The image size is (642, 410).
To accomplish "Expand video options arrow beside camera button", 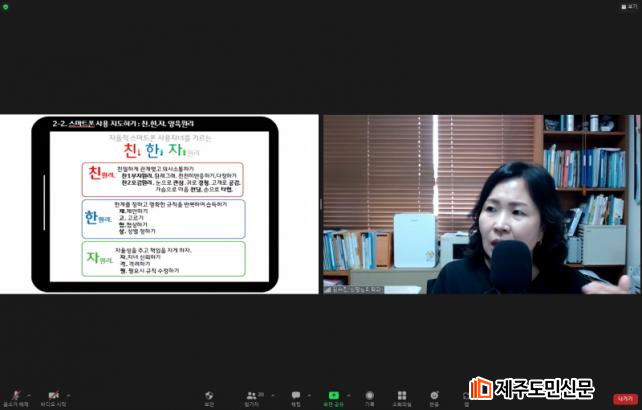I will tap(69, 395).
